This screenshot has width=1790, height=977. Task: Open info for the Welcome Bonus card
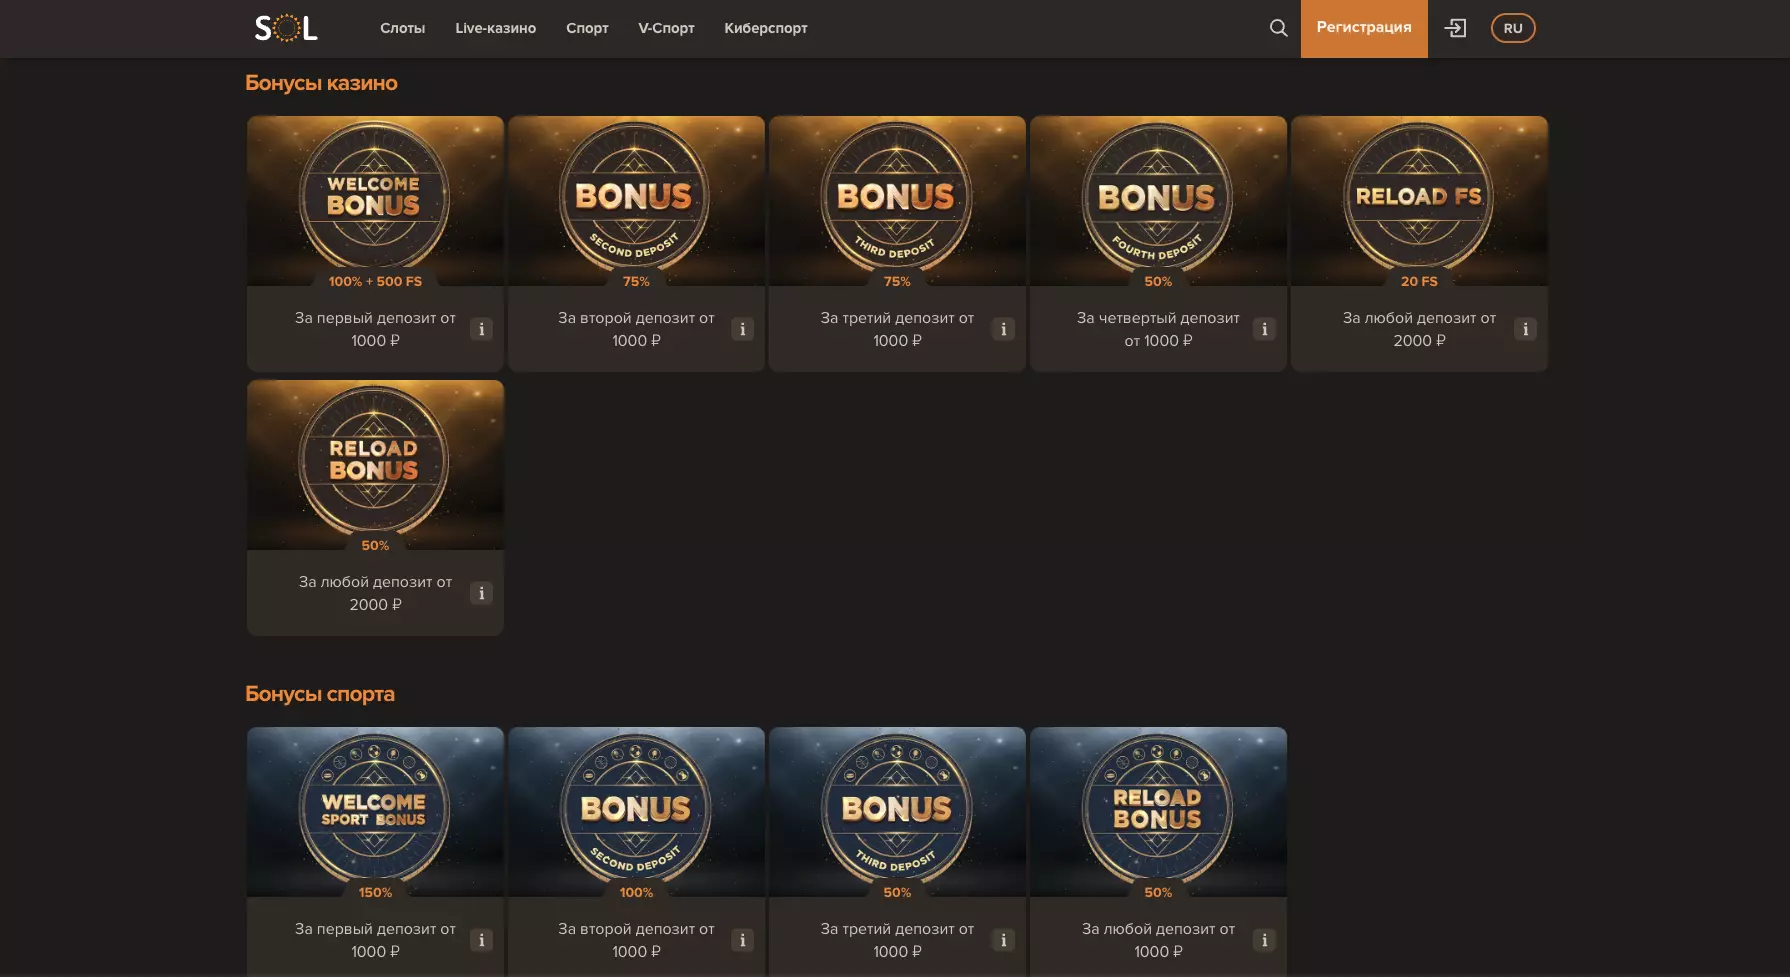(x=481, y=328)
